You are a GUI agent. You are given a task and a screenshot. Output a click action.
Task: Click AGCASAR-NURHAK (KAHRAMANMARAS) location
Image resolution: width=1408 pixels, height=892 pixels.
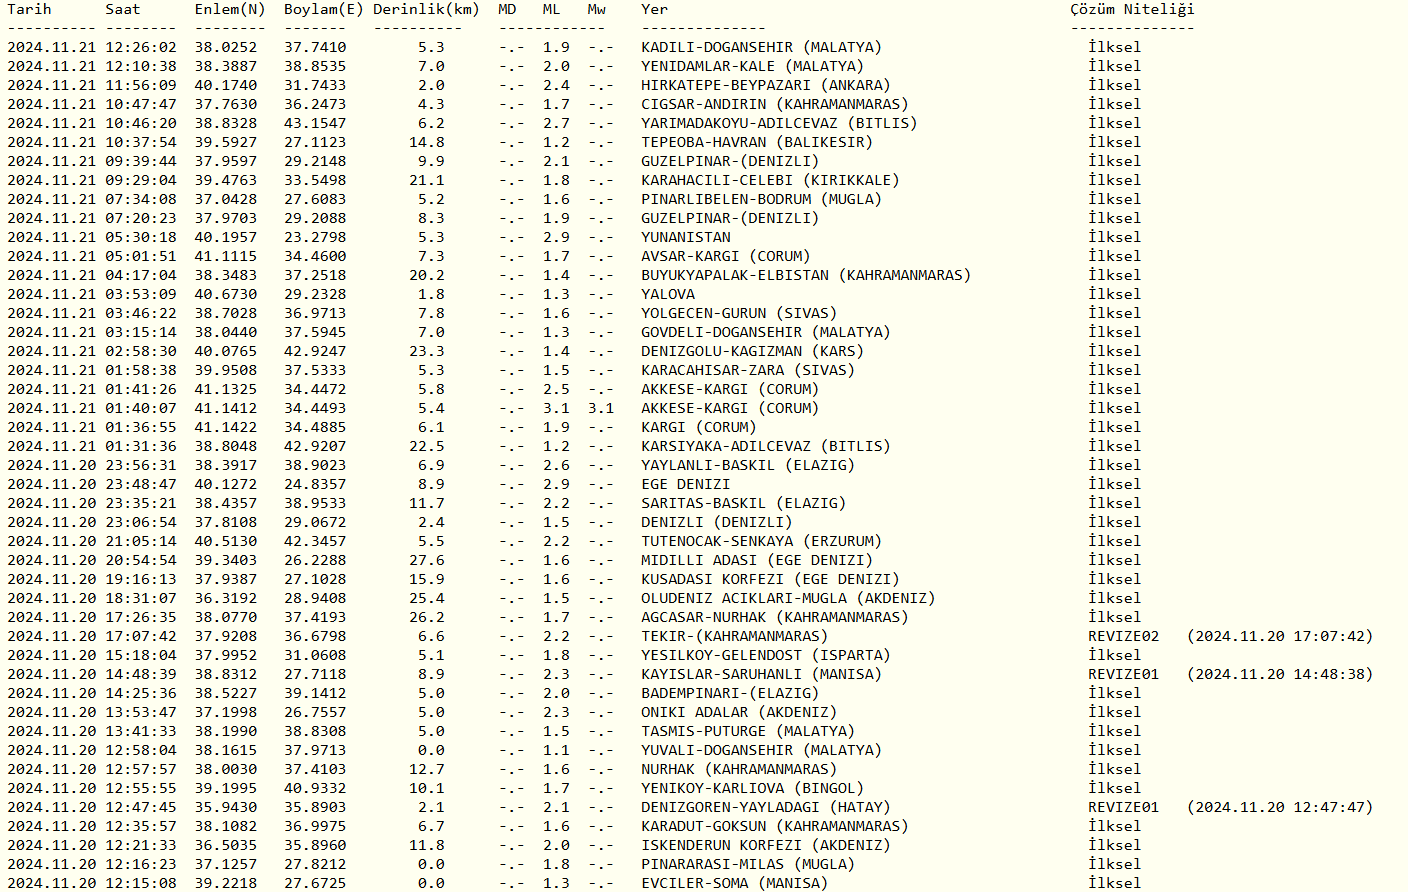774,617
